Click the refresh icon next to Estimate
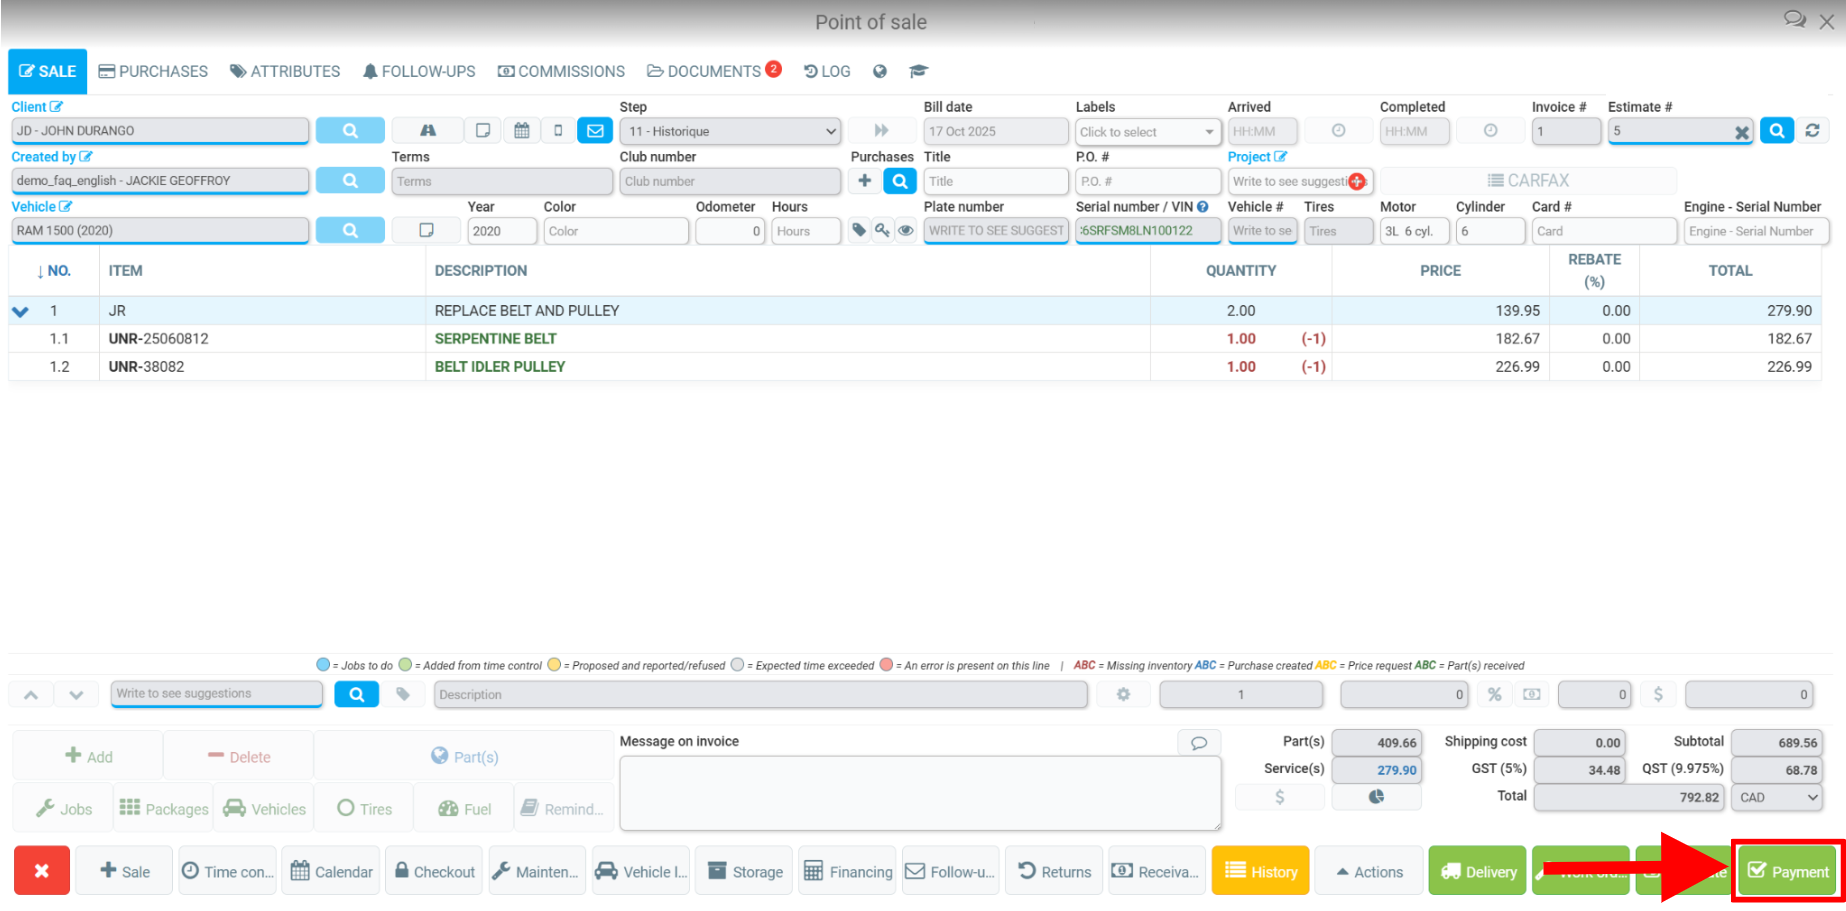Viewport: 1846px width, 911px height. pyautogui.click(x=1812, y=131)
